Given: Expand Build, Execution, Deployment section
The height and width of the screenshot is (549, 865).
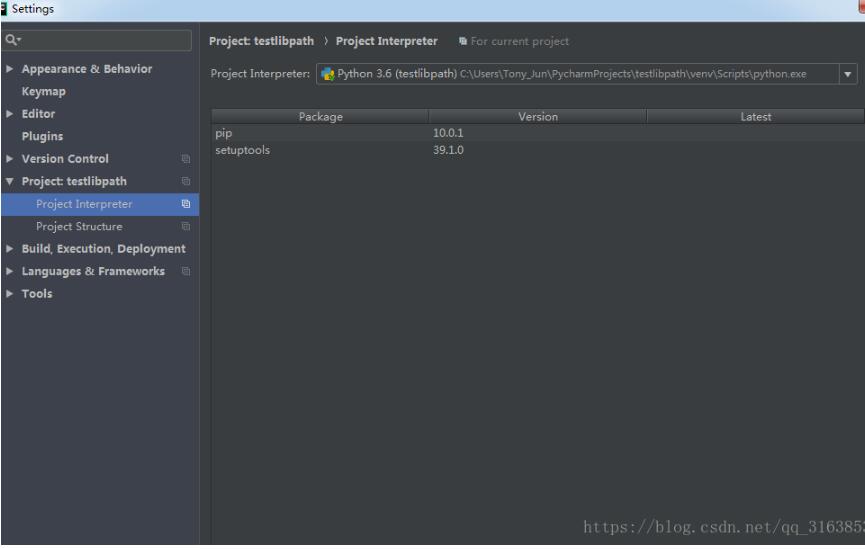Looking at the screenshot, I should pyautogui.click(x=9, y=249).
